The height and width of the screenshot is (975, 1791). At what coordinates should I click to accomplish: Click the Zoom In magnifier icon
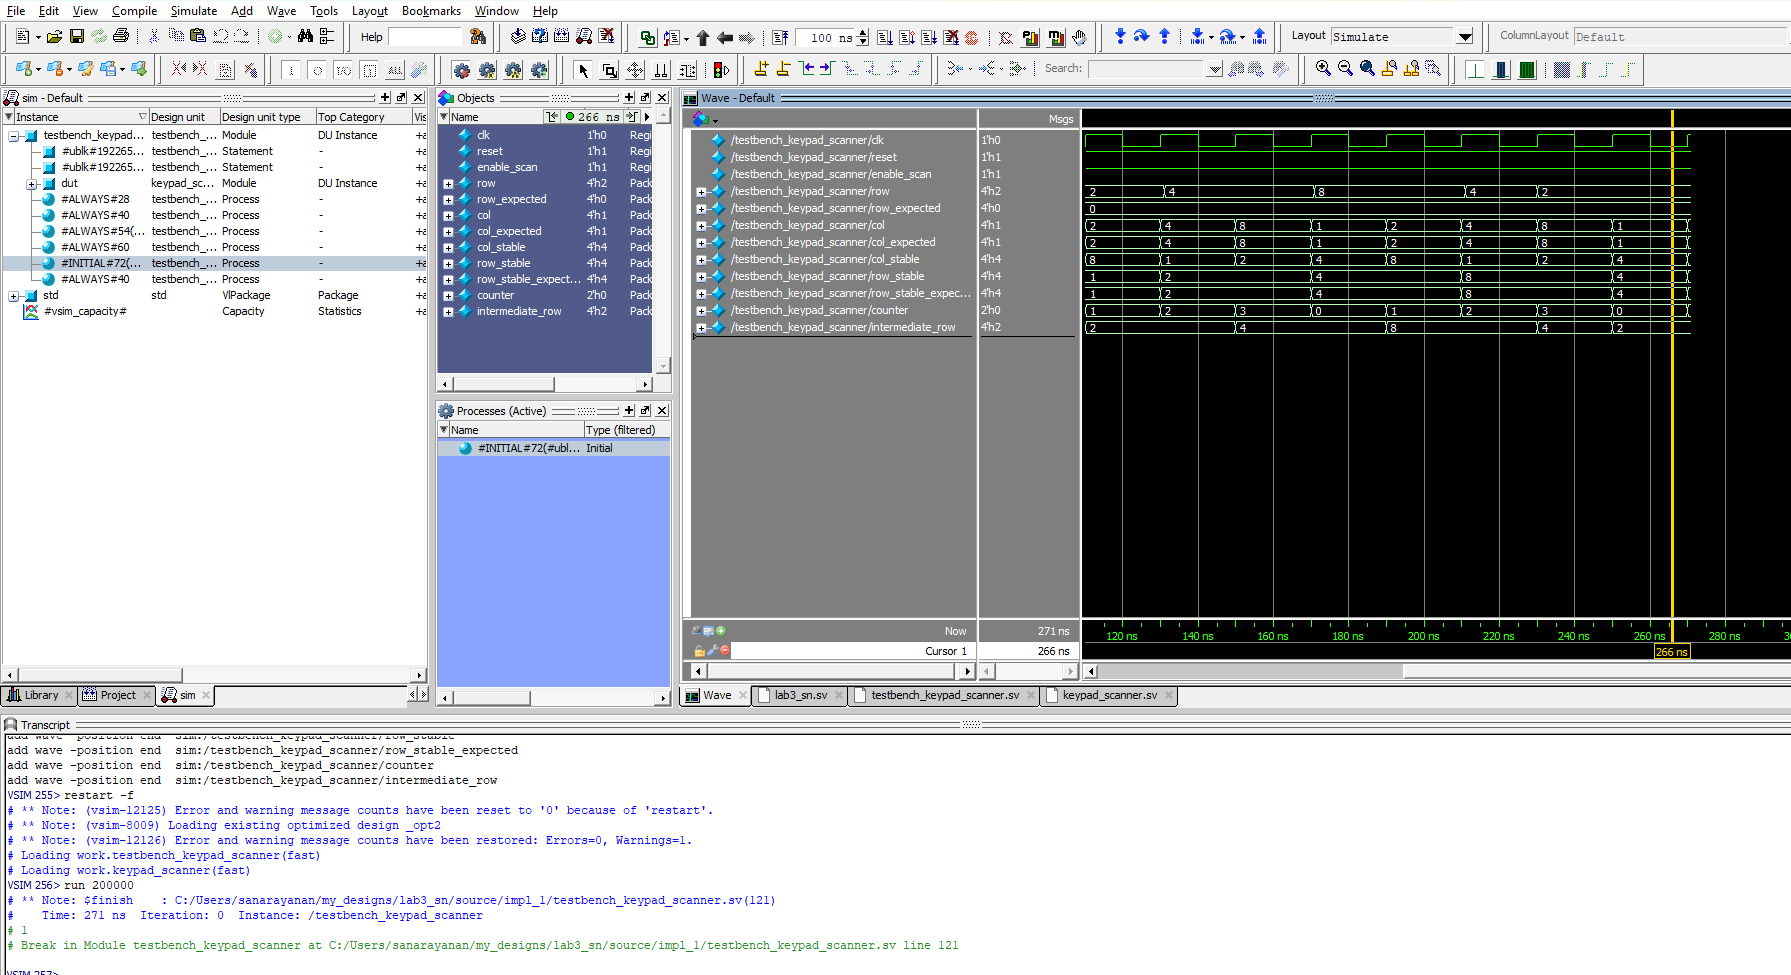click(1323, 69)
